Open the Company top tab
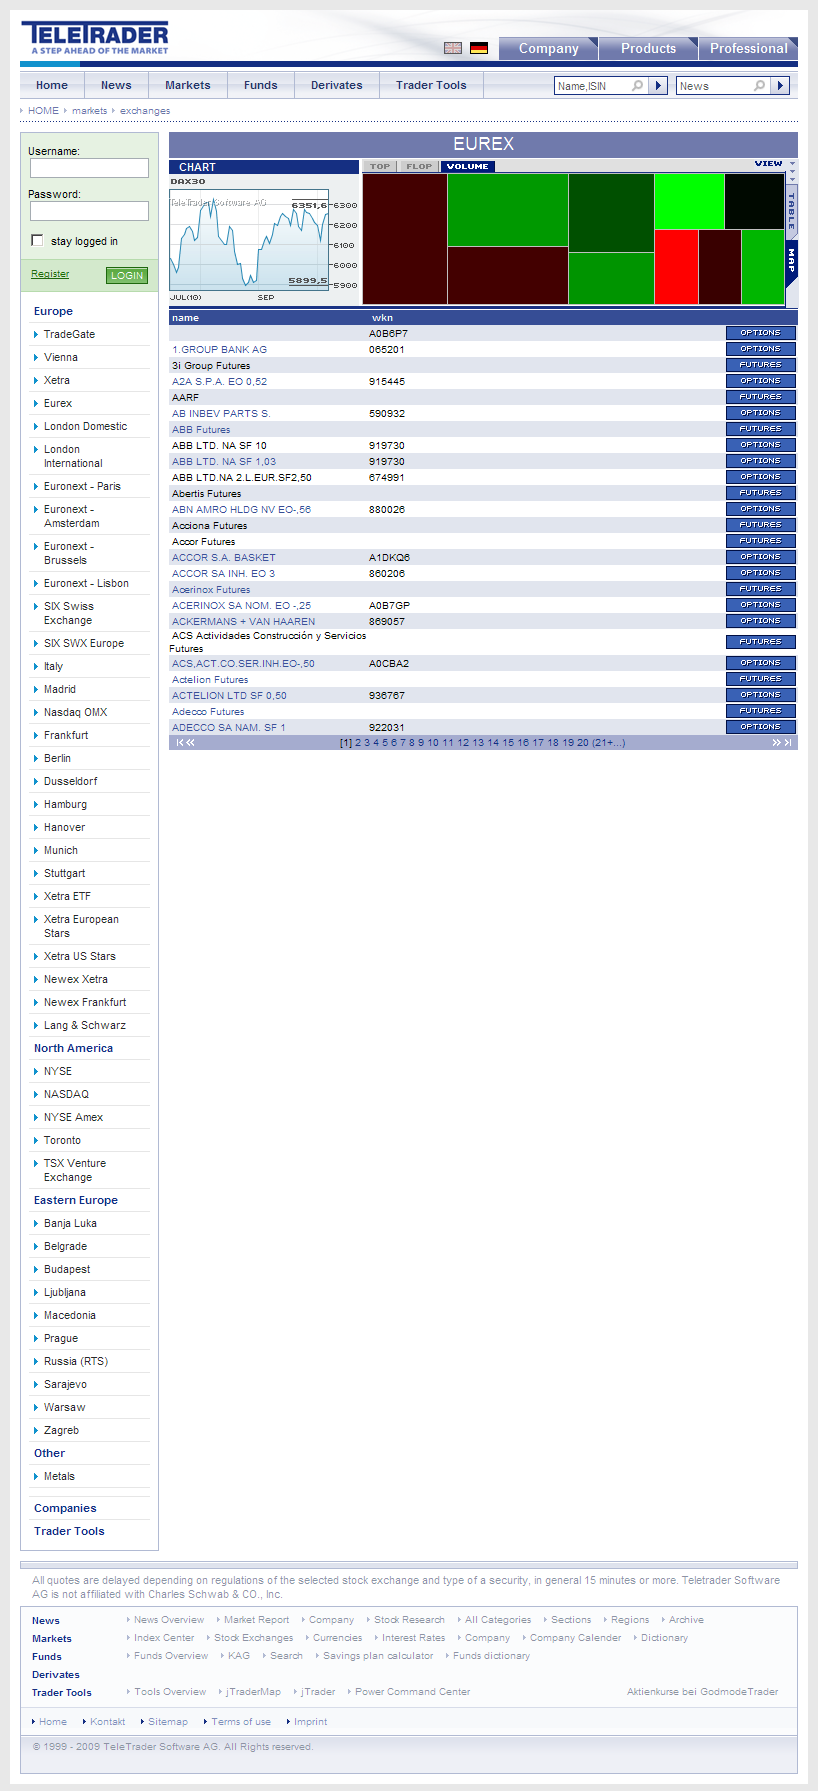Viewport: 818px width, 1791px height. point(549,48)
